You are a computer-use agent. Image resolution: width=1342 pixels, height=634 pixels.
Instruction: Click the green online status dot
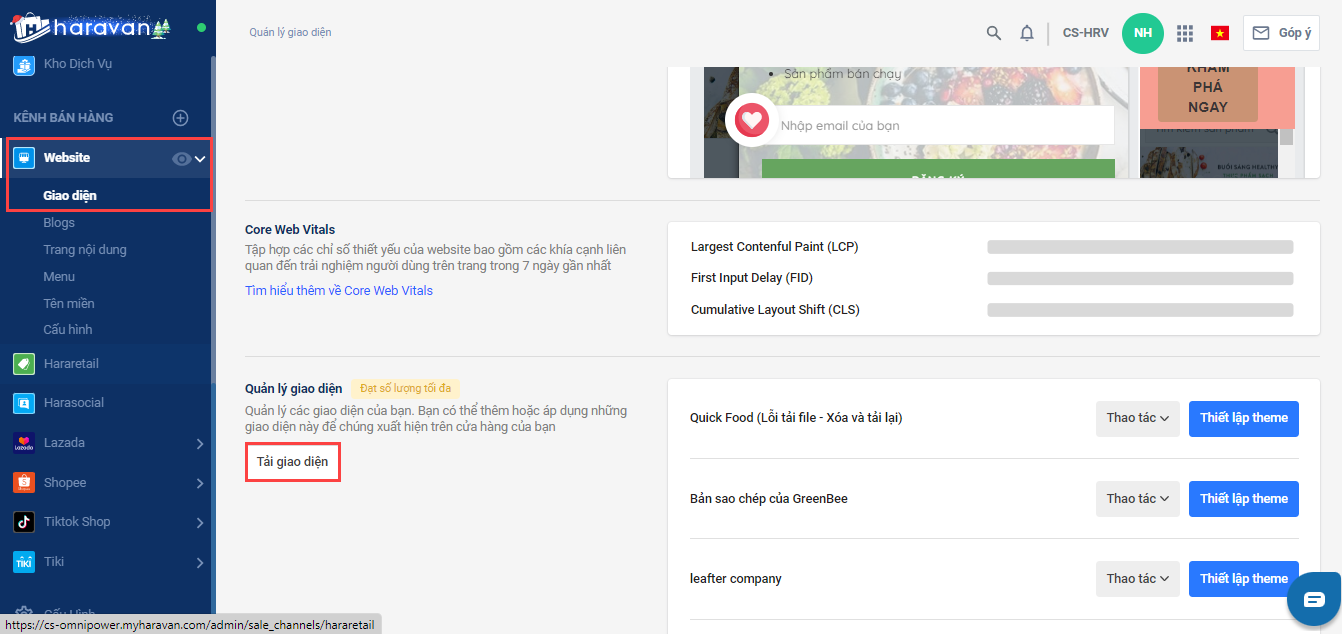[201, 27]
